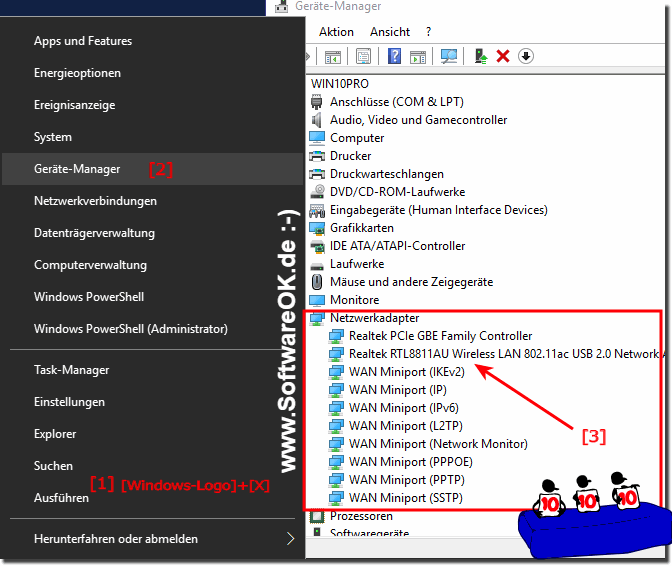Click the DVD/CD-ROM-Laufwerke disc icon
672x566 pixels.
tap(317, 192)
